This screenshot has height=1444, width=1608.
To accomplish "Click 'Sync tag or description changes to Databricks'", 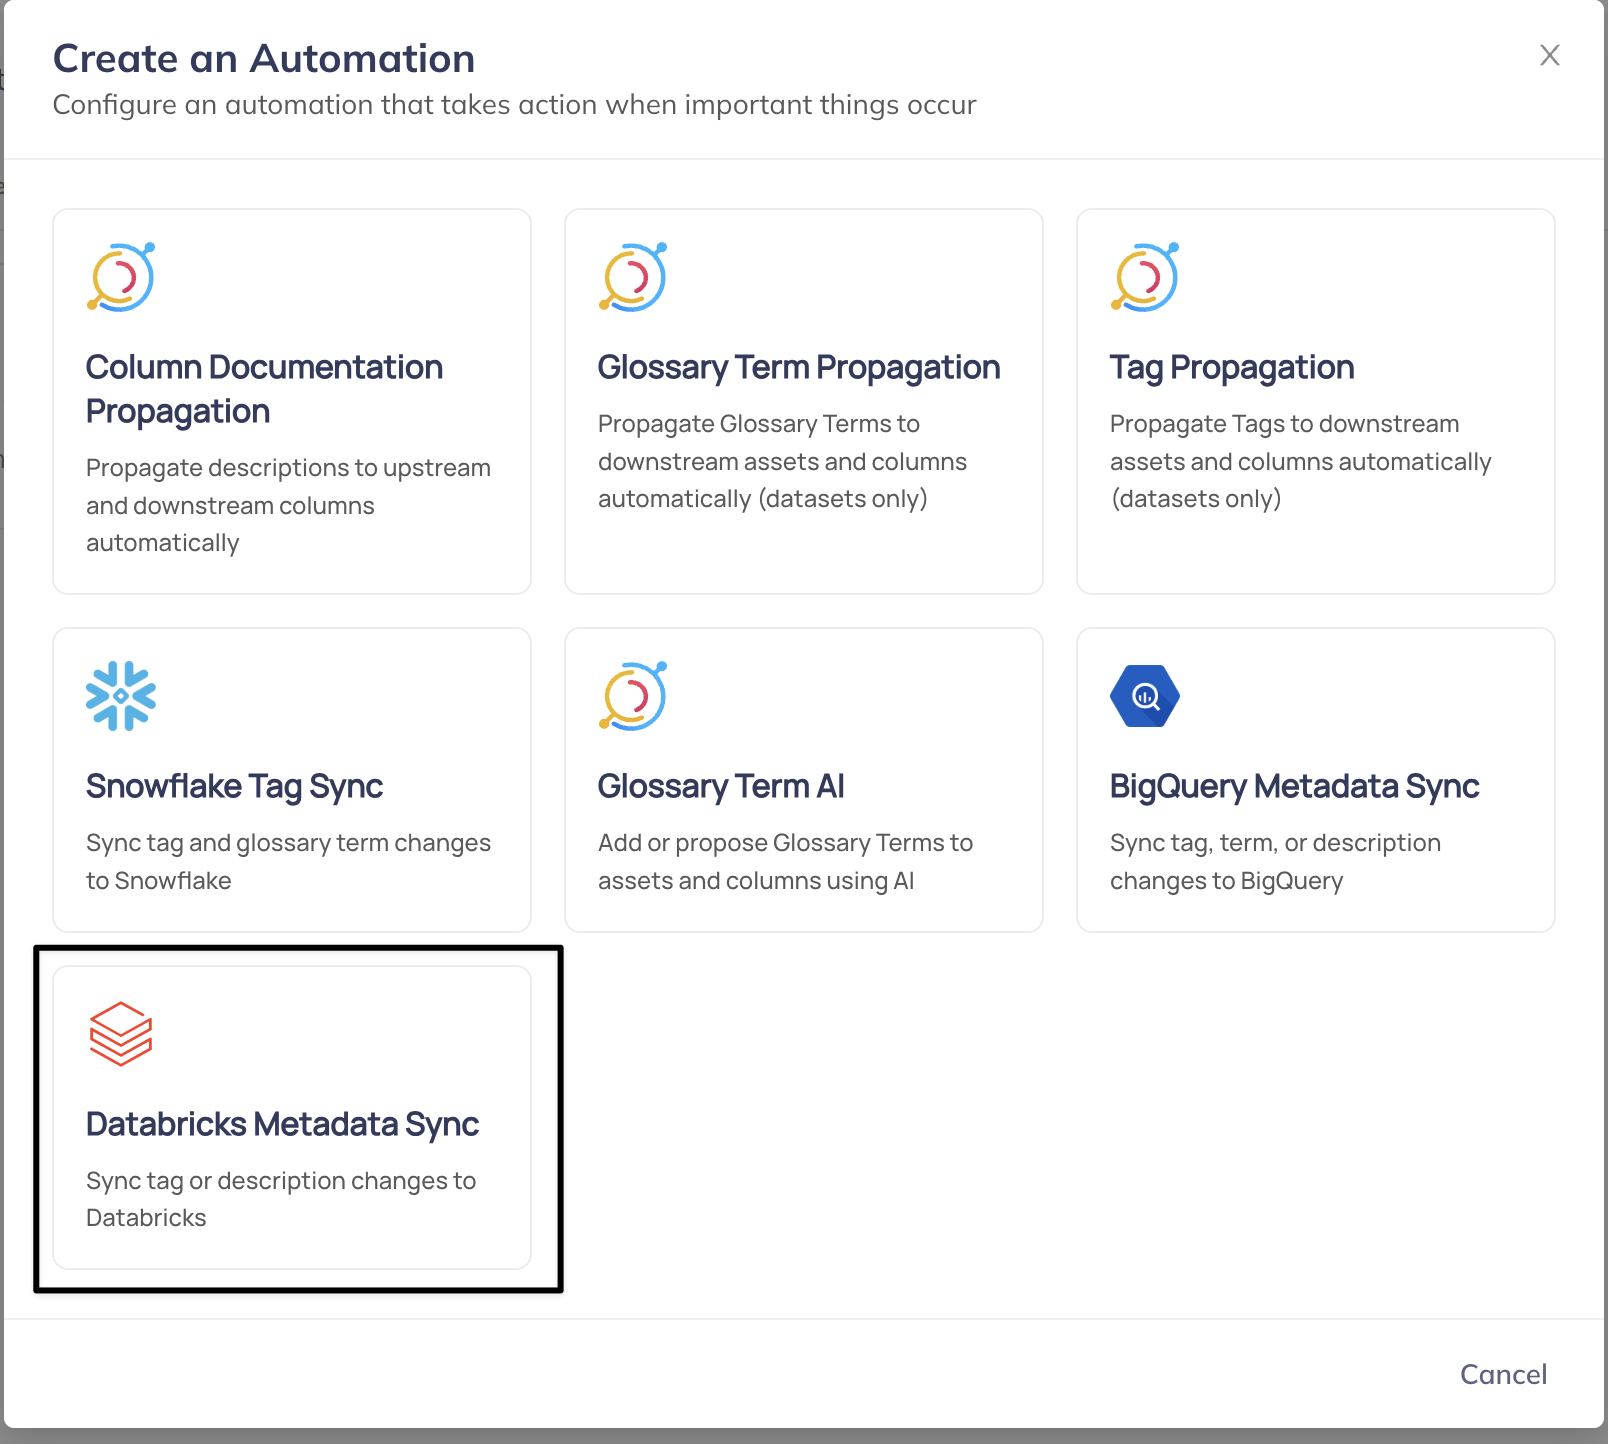I will pos(281,1199).
